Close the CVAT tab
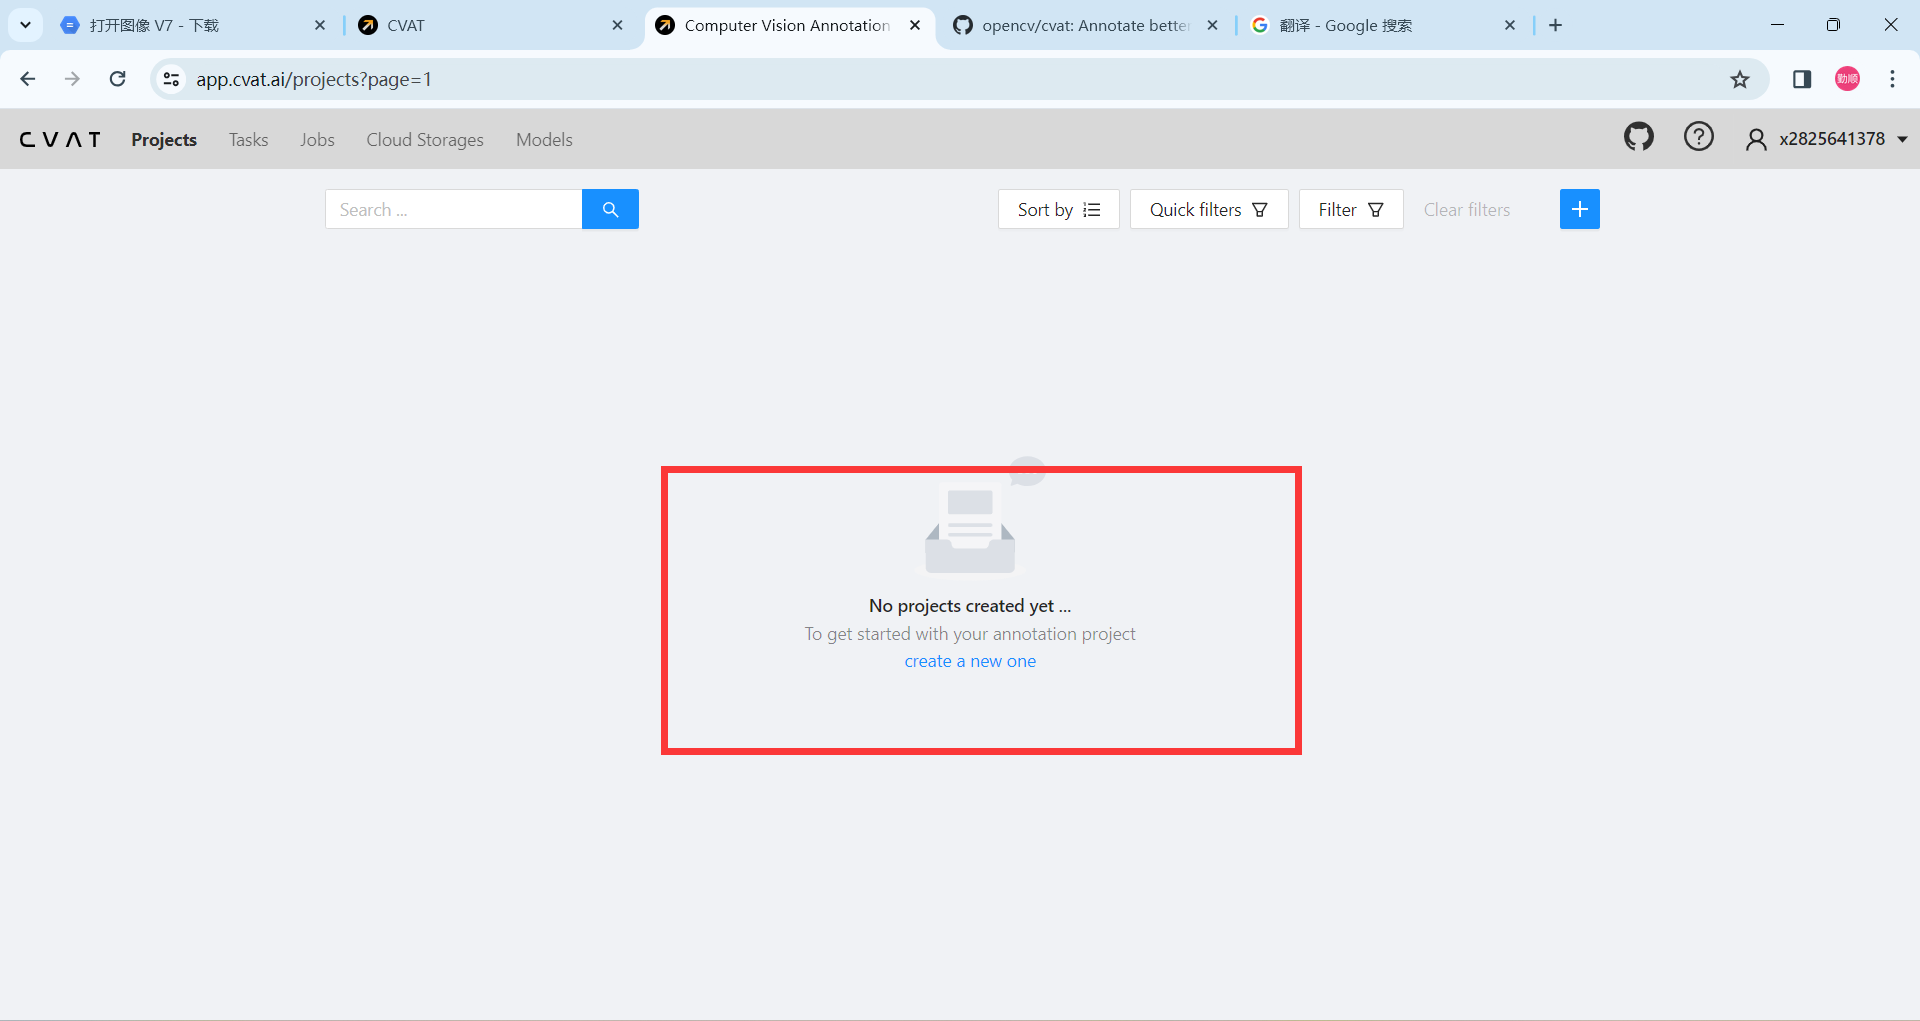The width and height of the screenshot is (1920, 1021). (617, 25)
